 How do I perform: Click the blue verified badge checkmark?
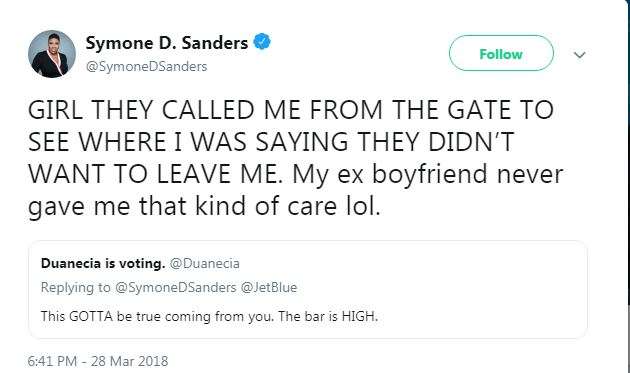(x=262, y=42)
